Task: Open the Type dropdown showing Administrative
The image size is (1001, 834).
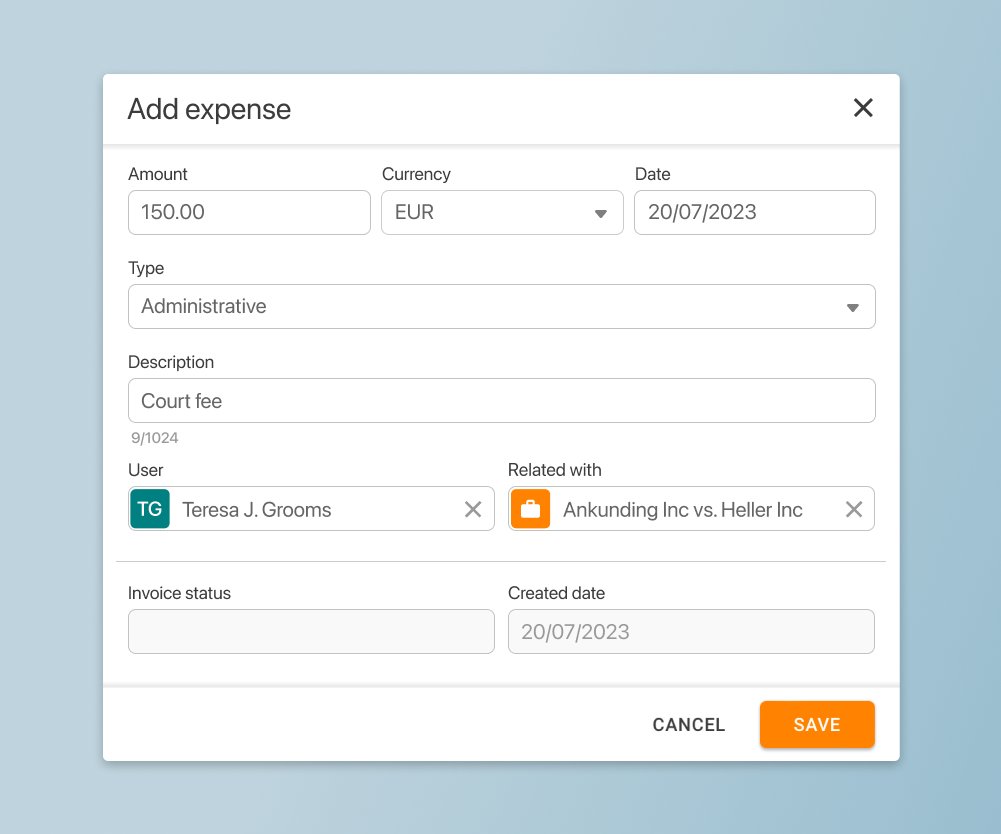Action: point(502,307)
